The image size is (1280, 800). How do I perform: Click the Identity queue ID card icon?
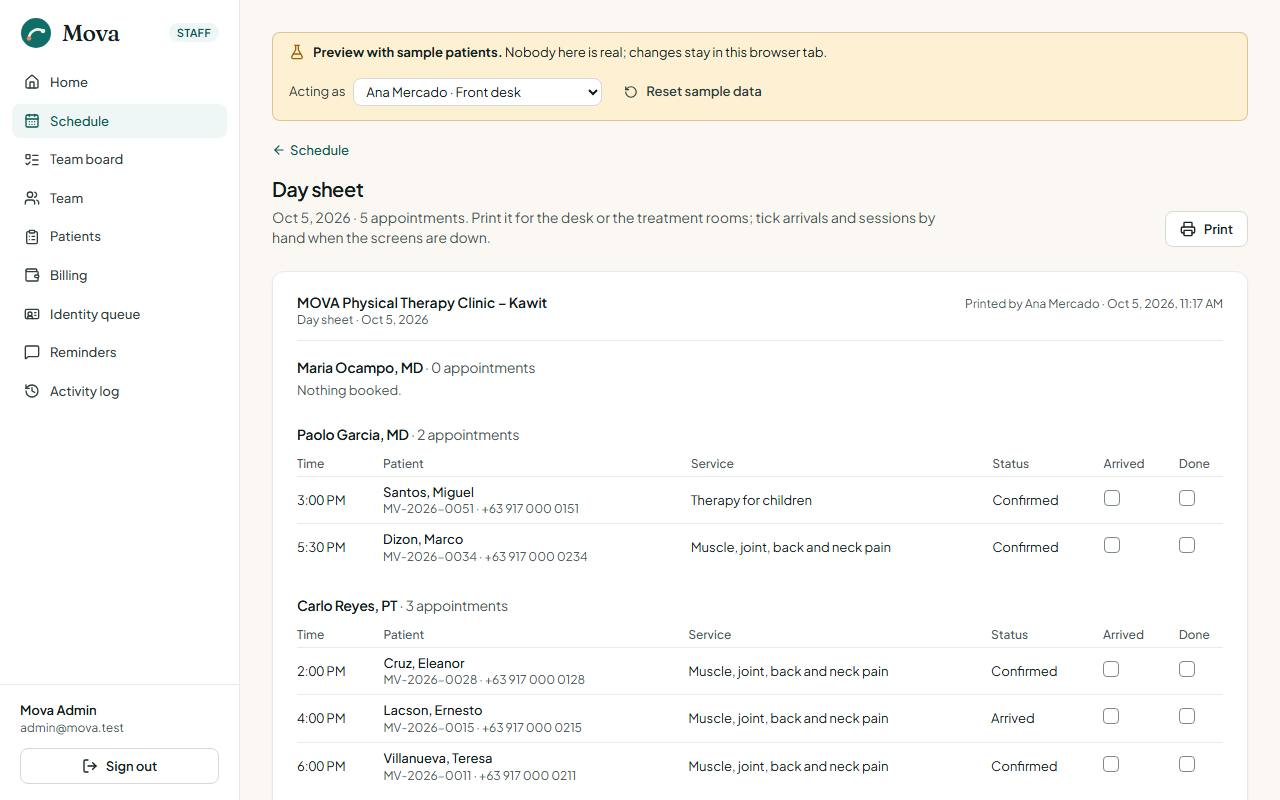click(x=32, y=314)
